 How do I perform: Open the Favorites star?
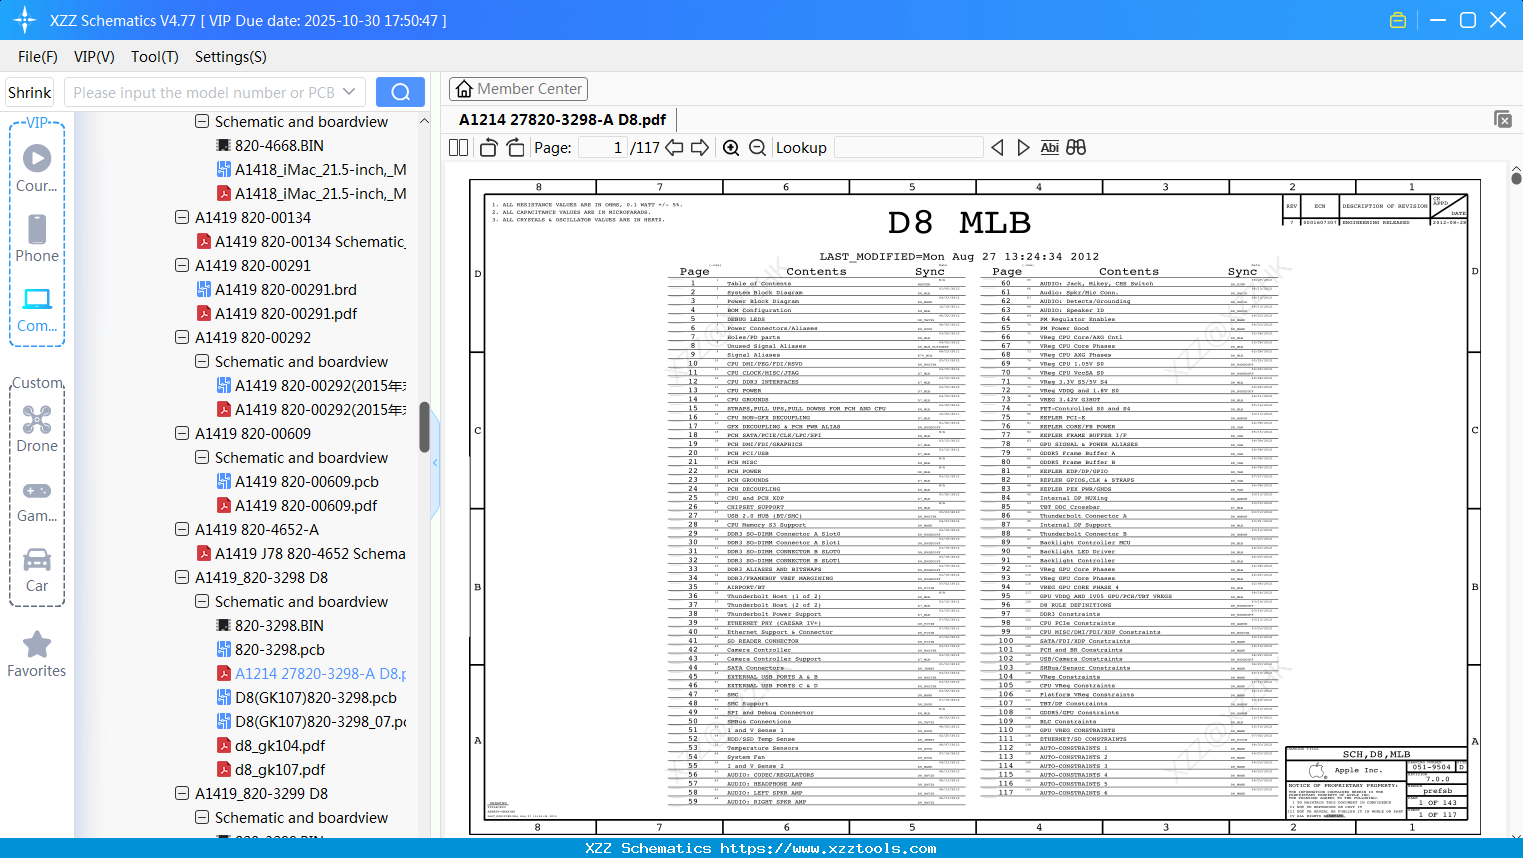37,654
